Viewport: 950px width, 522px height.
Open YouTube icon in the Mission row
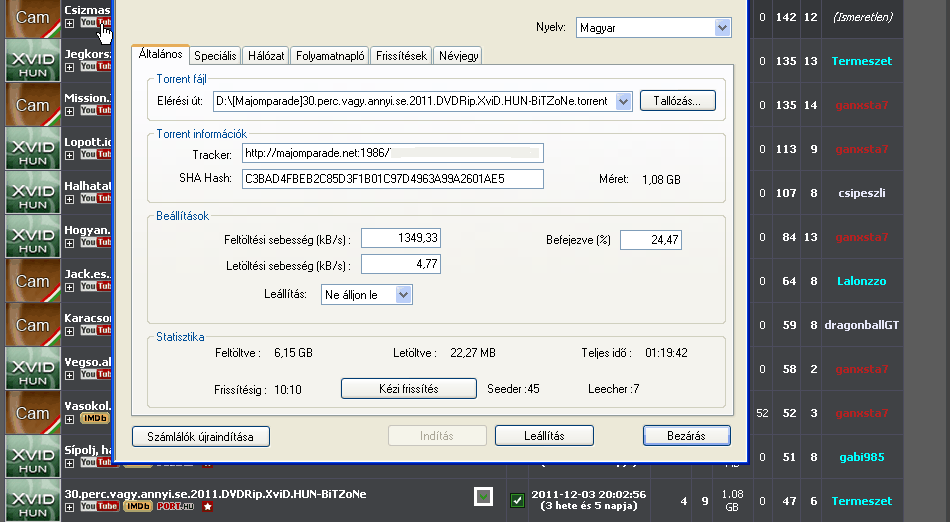point(96,110)
